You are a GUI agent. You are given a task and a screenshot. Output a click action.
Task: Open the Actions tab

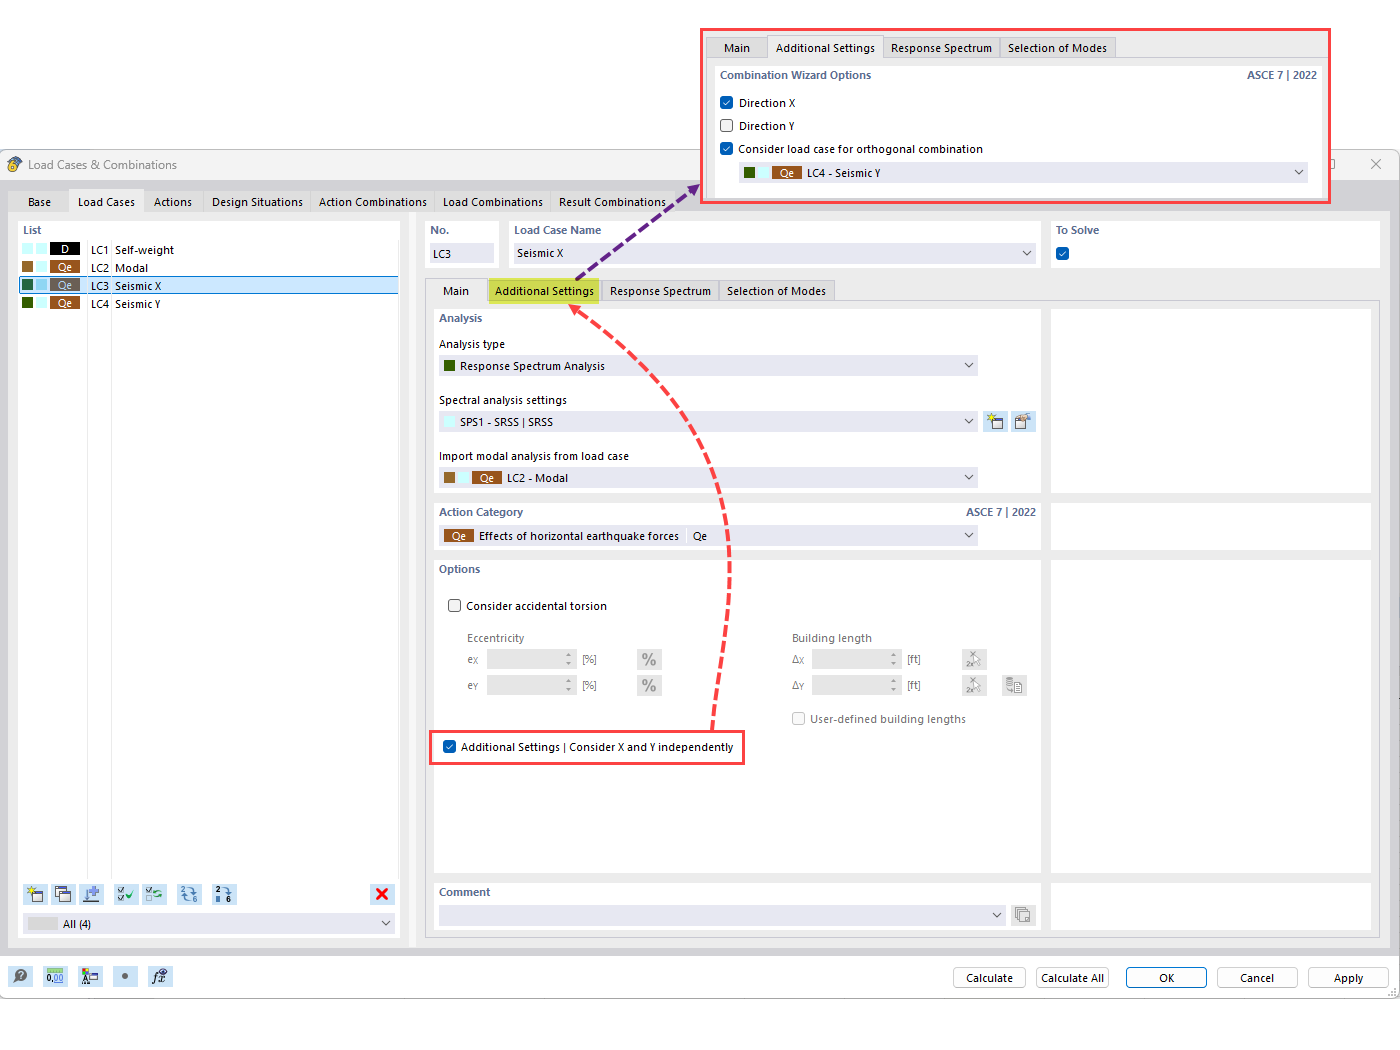[x=173, y=202]
